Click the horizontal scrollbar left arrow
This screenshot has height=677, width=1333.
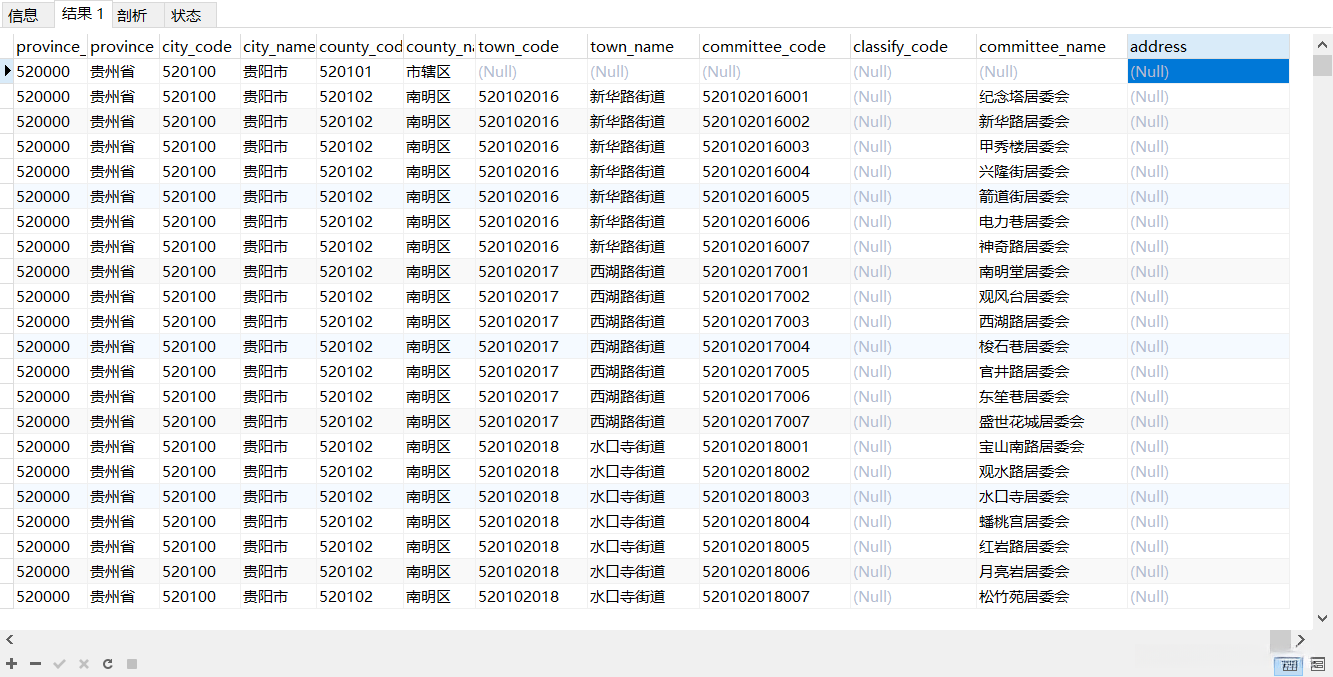click(x=10, y=640)
